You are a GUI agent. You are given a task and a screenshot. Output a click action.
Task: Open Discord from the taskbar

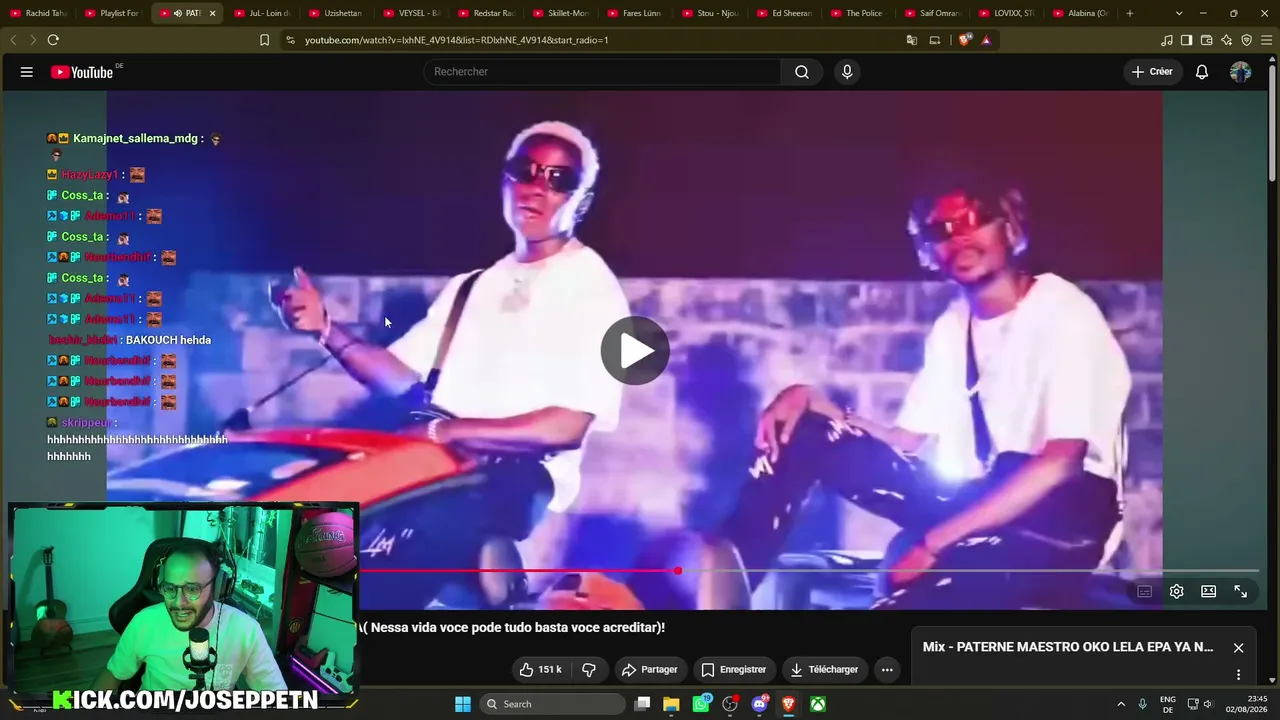[759, 704]
